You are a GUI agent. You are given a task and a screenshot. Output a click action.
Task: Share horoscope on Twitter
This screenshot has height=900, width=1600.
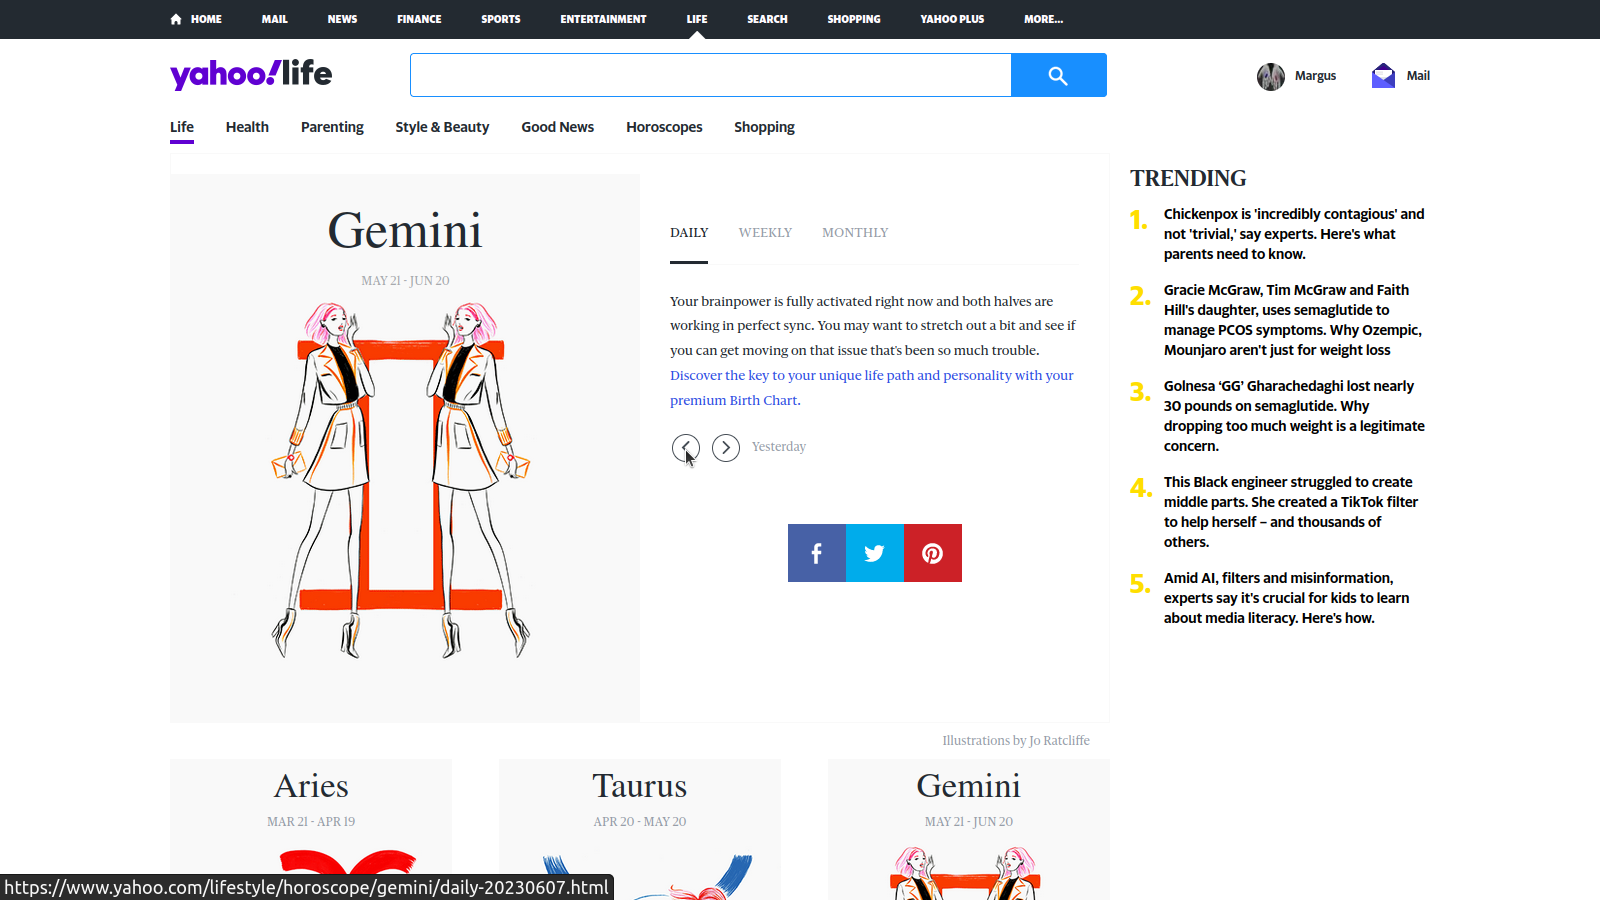coord(875,553)
